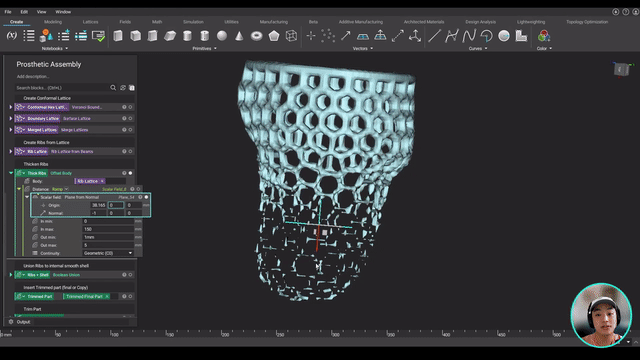Screen dimensions: 640x360
Task: Pick the Cone primitive icon
Action: tap(239, 36)
